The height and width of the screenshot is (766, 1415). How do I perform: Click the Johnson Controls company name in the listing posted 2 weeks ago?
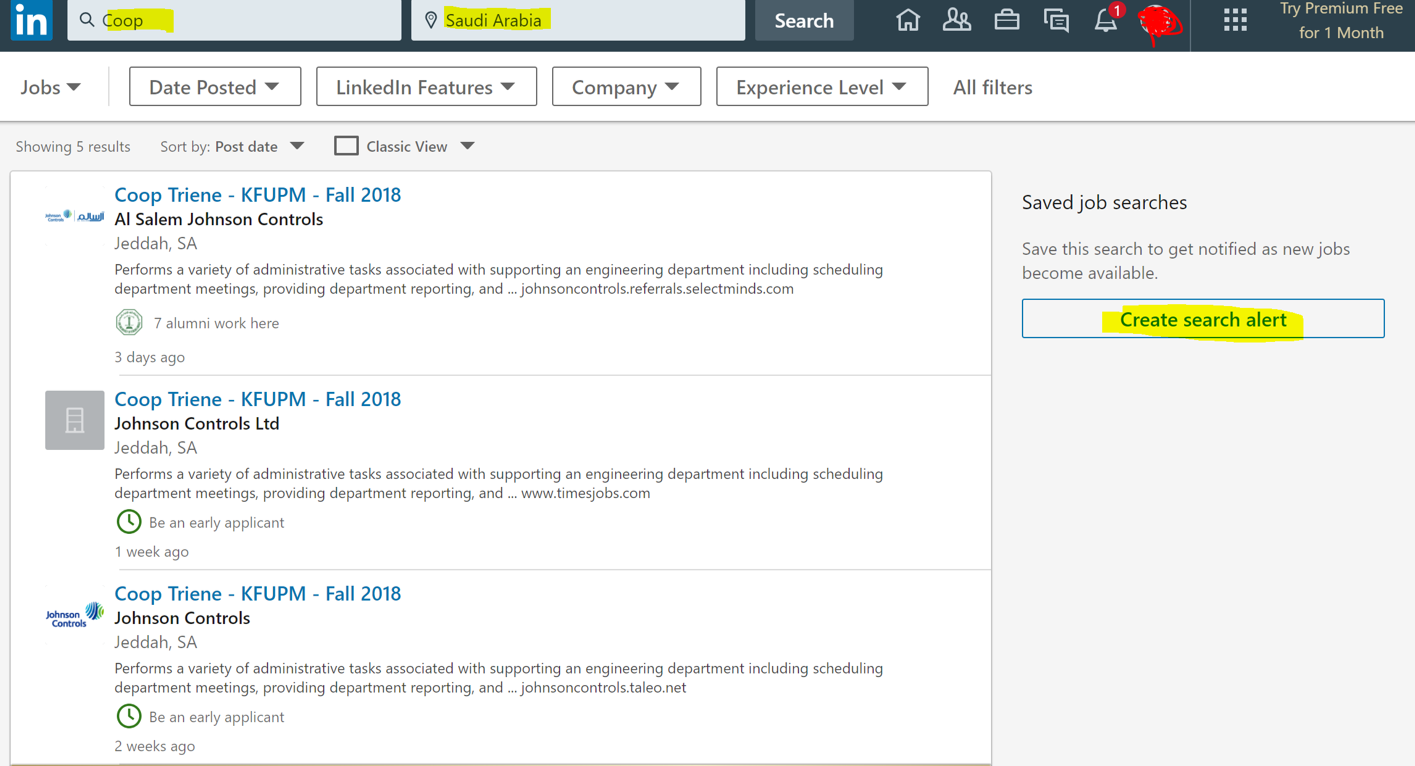coord(182,618)
